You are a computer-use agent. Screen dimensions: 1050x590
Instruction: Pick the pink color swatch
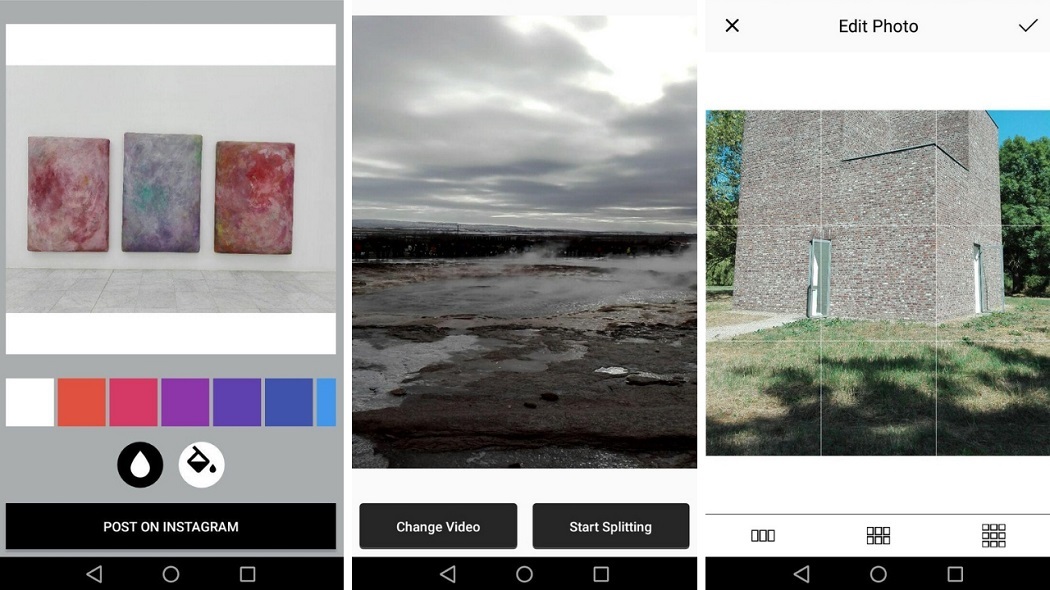133,402
